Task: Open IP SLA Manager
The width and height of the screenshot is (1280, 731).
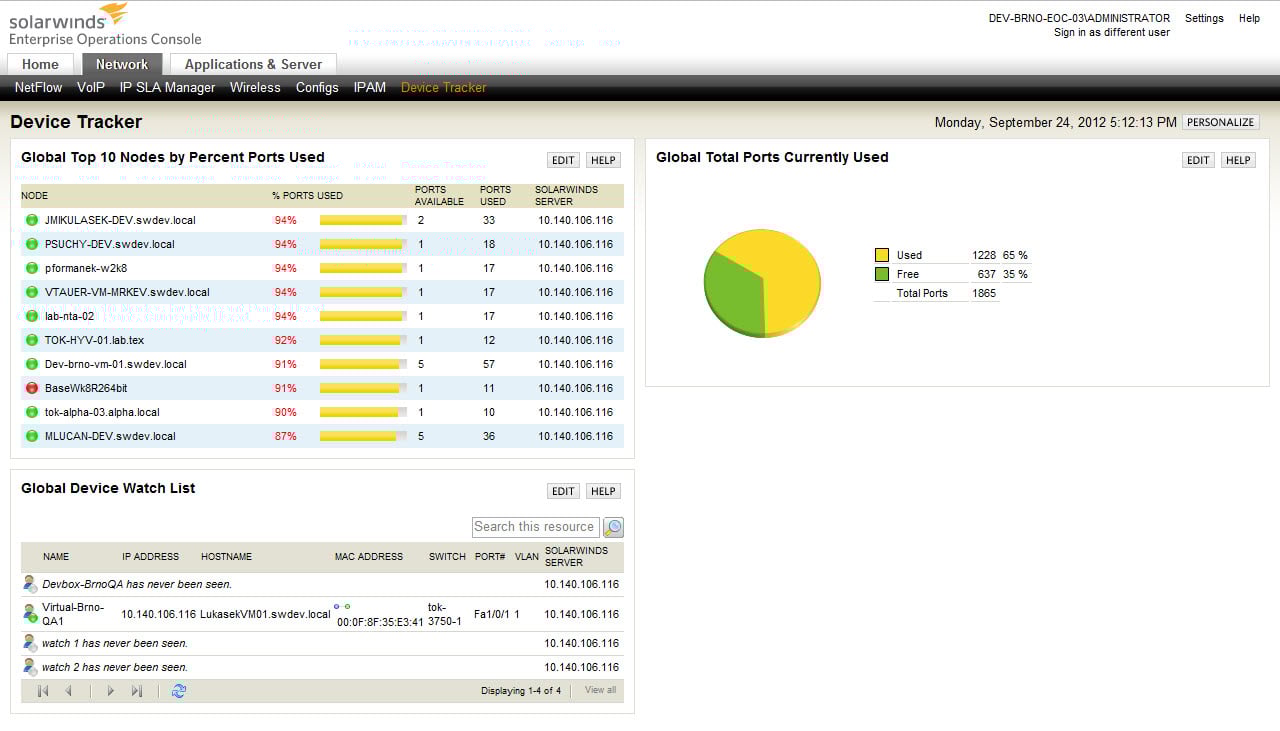Action: tap(168, 88)
